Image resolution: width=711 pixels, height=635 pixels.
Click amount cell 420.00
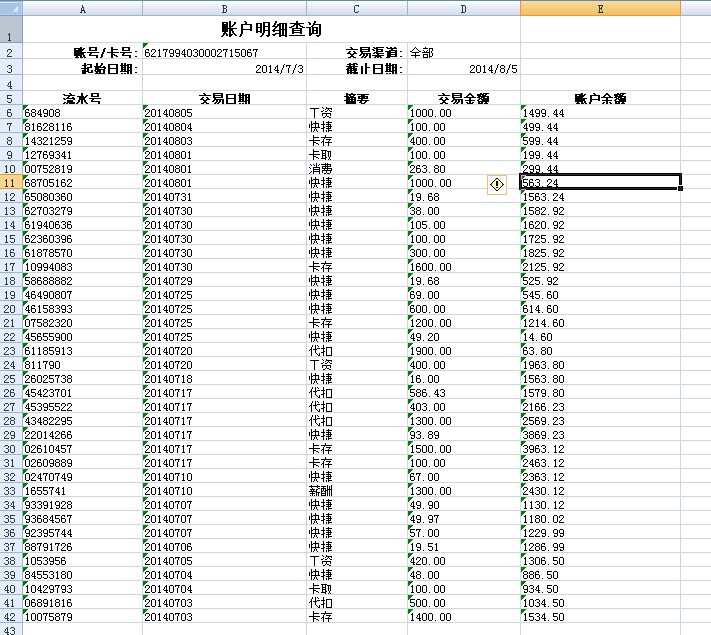[464, 561]
